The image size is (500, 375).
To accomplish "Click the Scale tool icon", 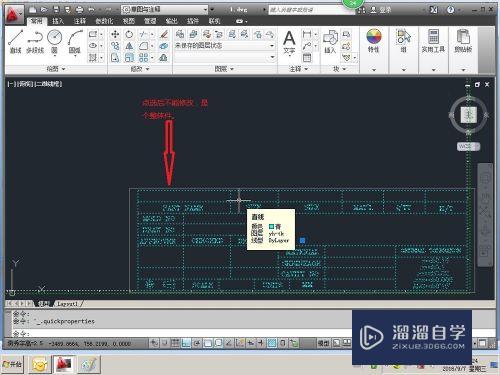I will pyautogui.click(x=129, y=58).
